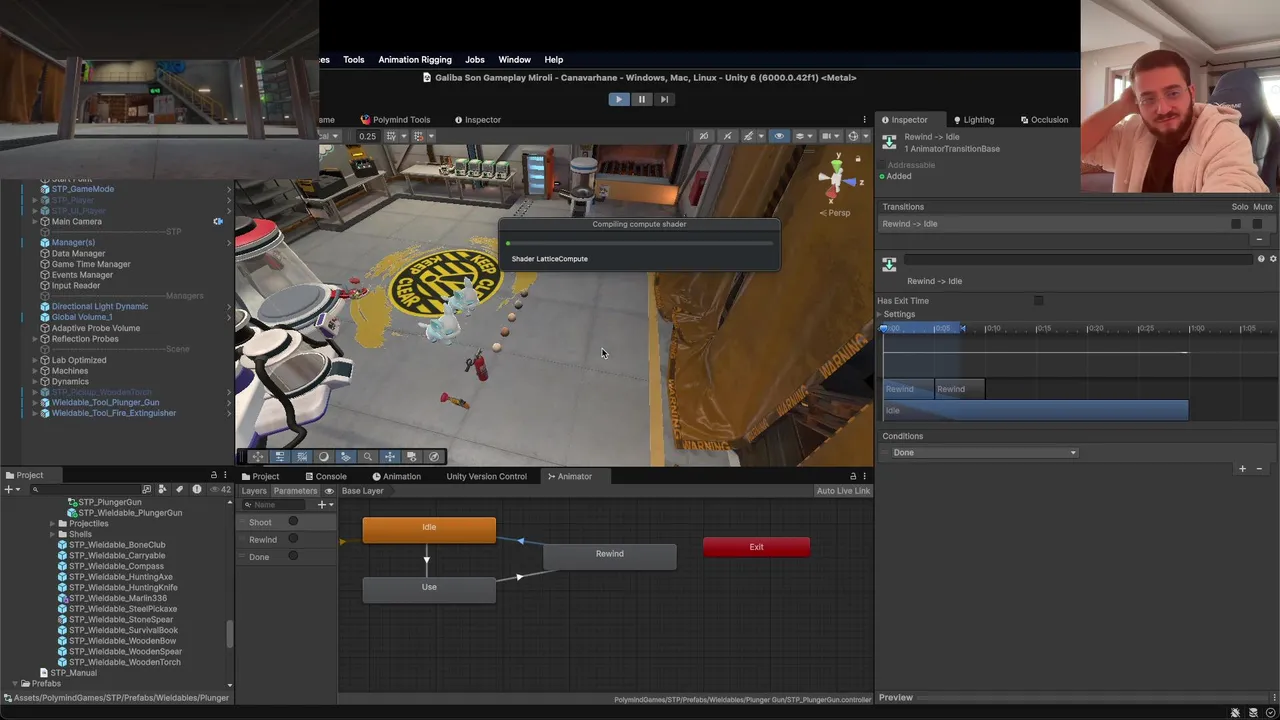The width and height of the screenshot is (1280, 720).
Task: Expand the Machines object in Hierarchy
Action: coord(35,371)
